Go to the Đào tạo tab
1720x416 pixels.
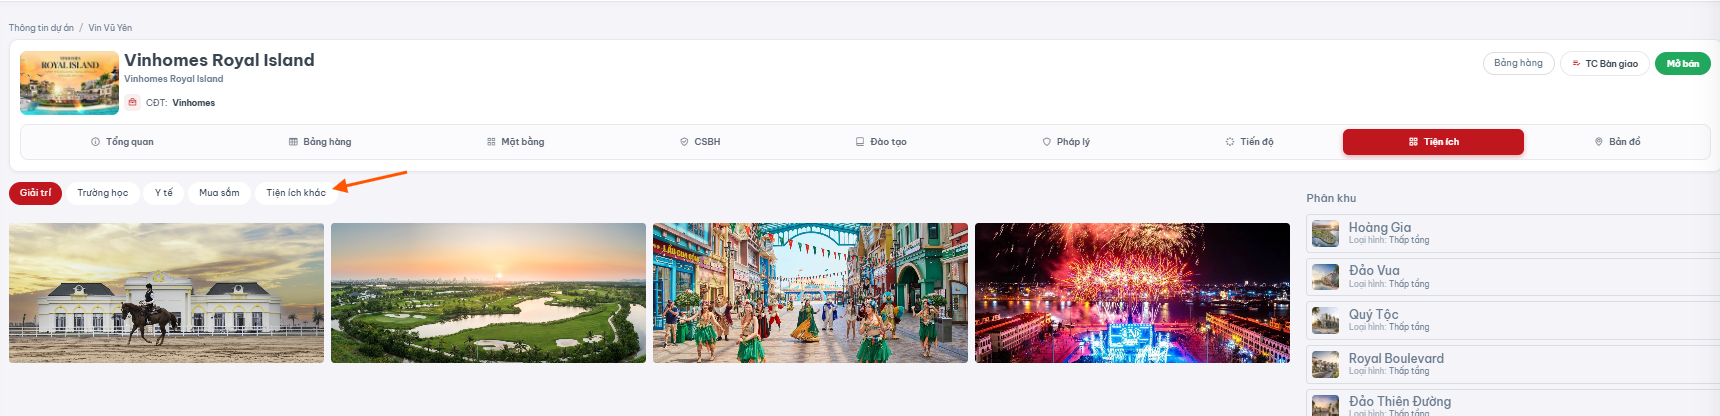tap(881, 142)
